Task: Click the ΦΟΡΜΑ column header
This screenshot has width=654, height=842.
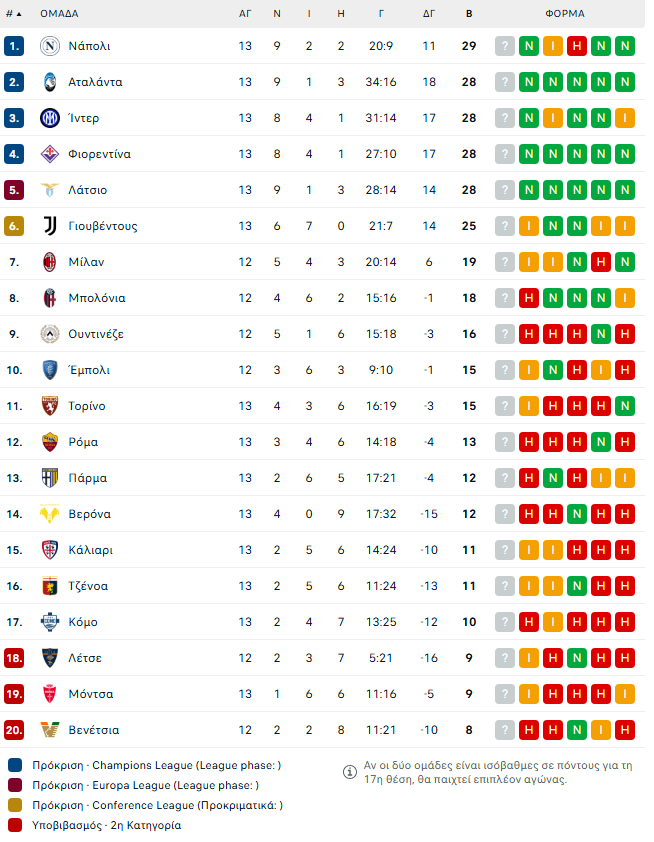Action: coord(565,14)
